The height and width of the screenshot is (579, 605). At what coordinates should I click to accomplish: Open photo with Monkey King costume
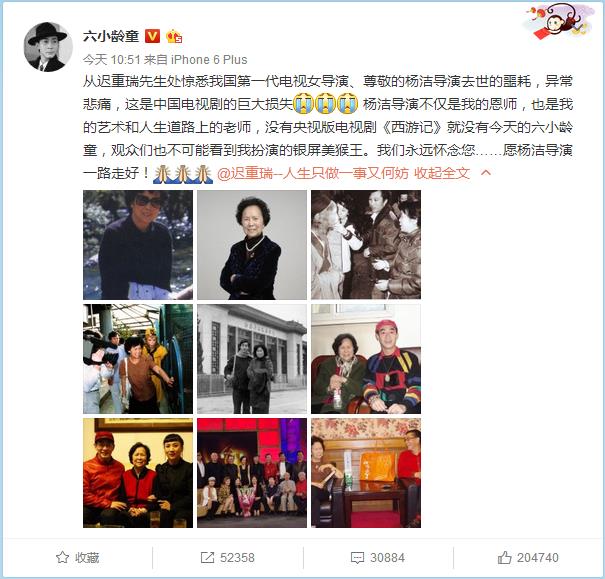point(138,359)
